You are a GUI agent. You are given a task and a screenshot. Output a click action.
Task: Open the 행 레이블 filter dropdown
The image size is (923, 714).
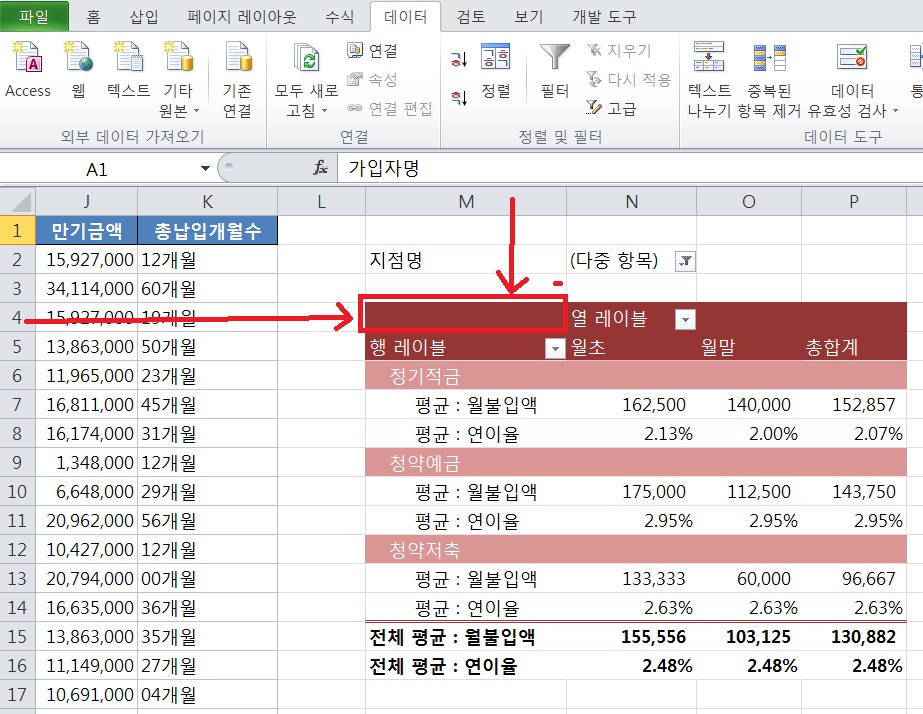554,348
